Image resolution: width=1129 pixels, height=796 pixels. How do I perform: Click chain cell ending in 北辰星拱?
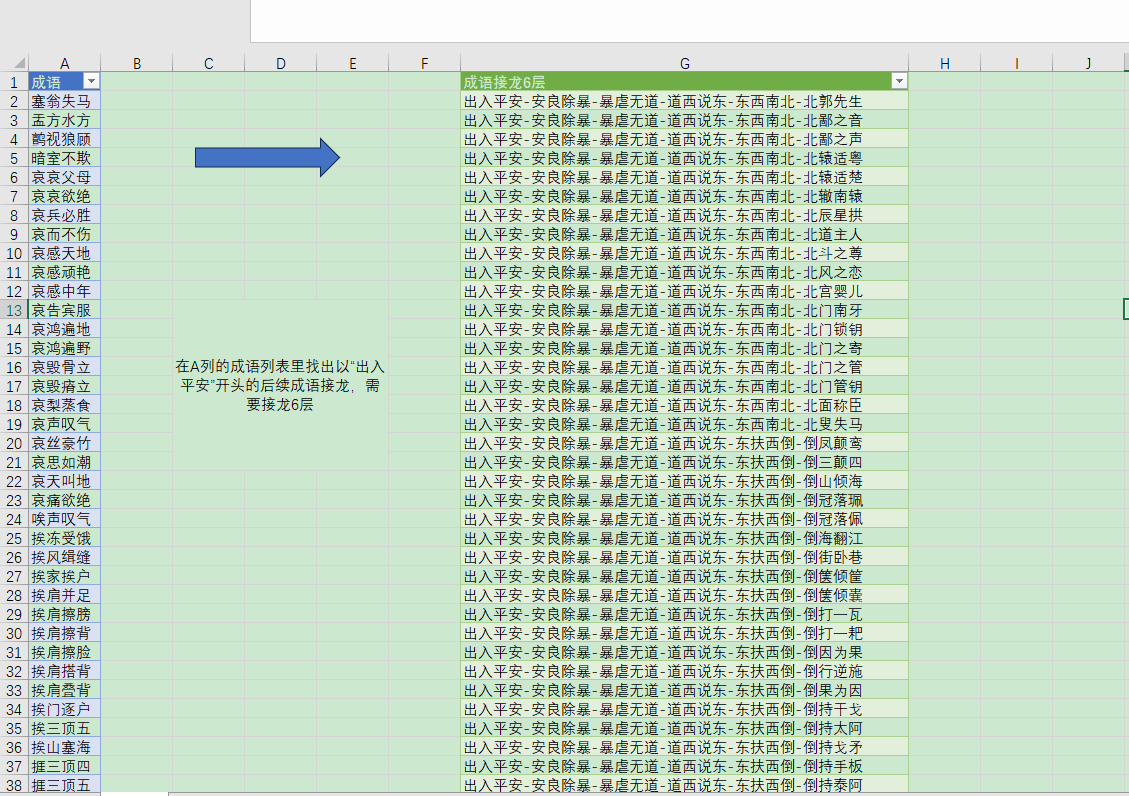684,215
